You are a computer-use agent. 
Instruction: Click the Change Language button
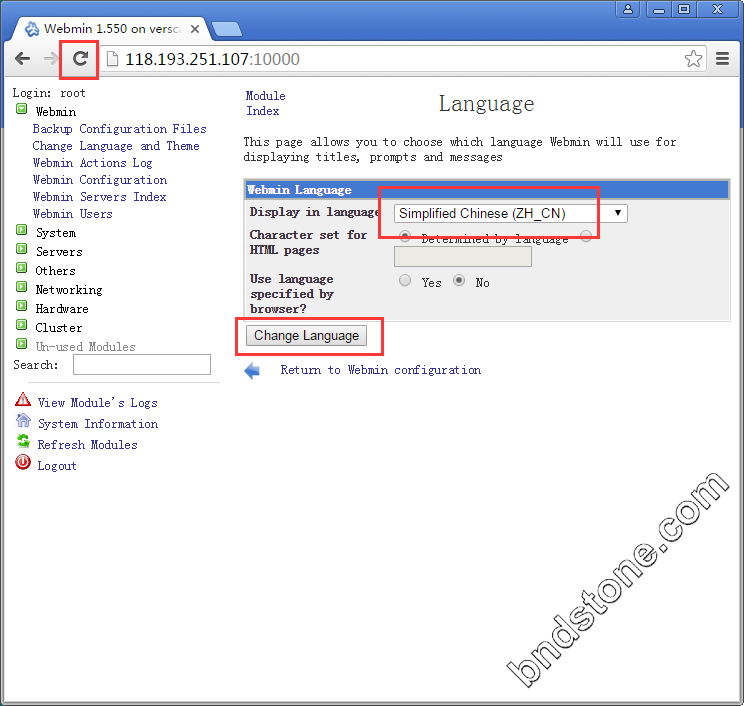coord(306,335)
